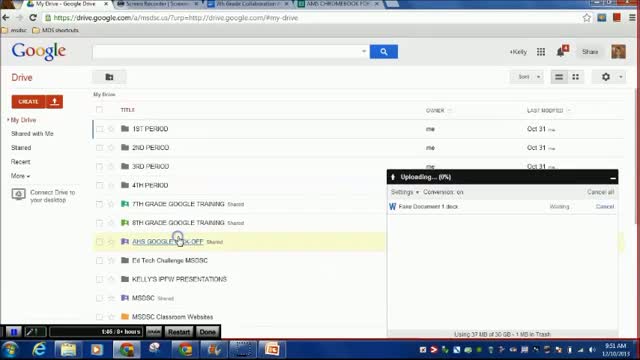Switch to grid view
This screenshot has width=640, height=360.
tap(576, 77)
